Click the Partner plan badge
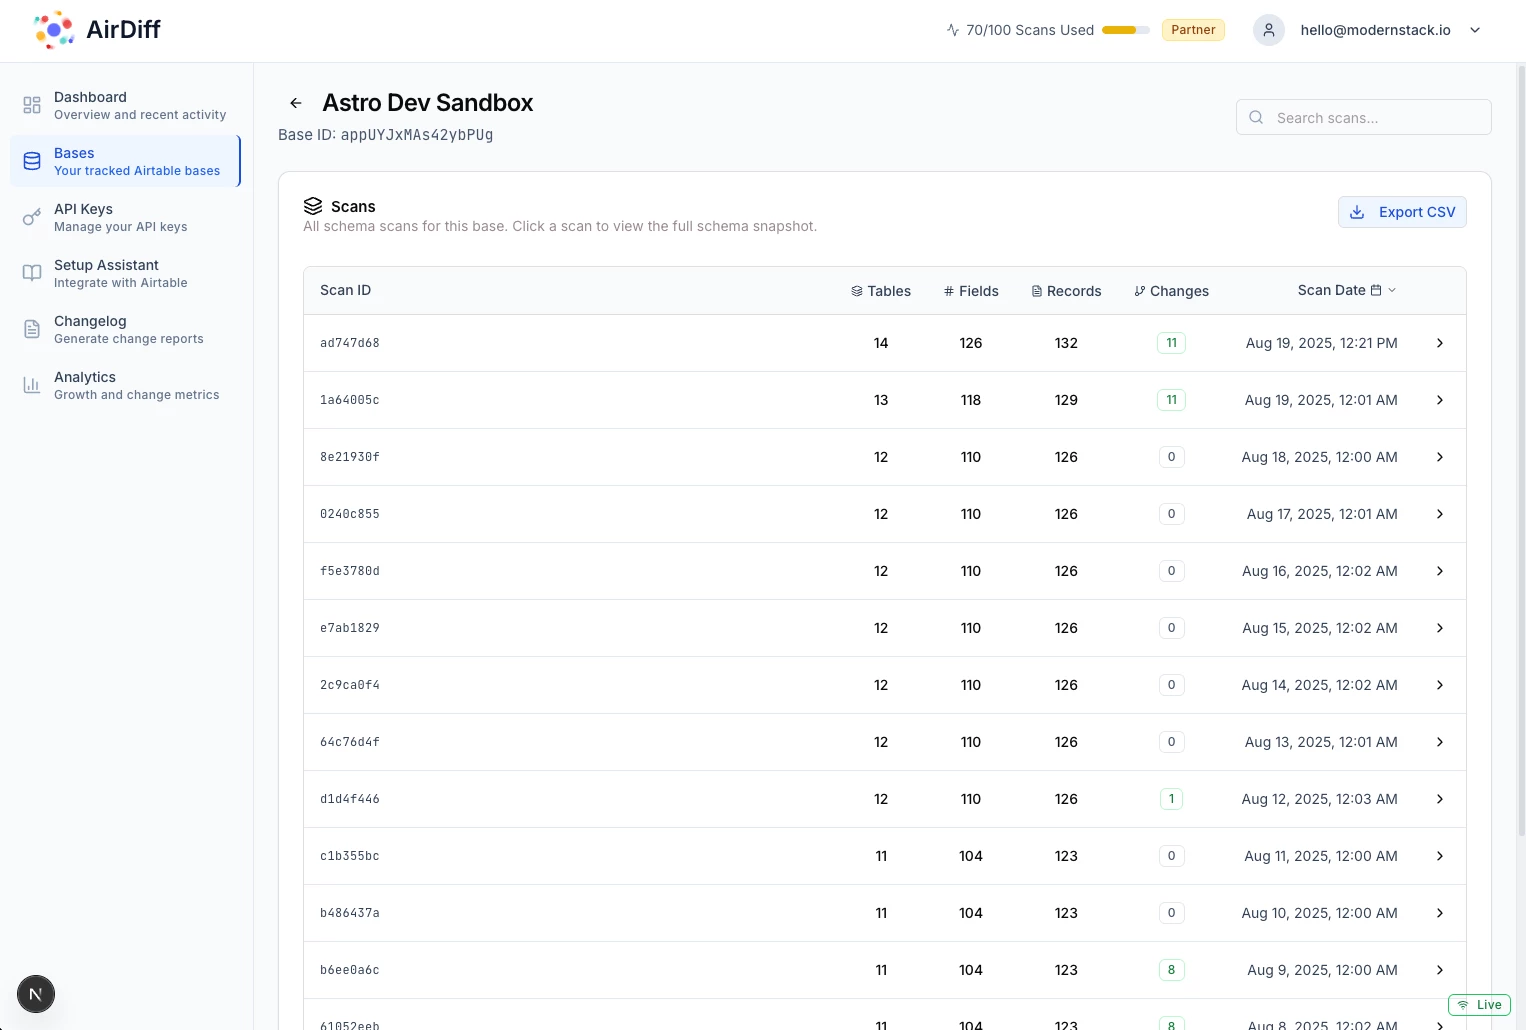 (x=1193, y=30)
